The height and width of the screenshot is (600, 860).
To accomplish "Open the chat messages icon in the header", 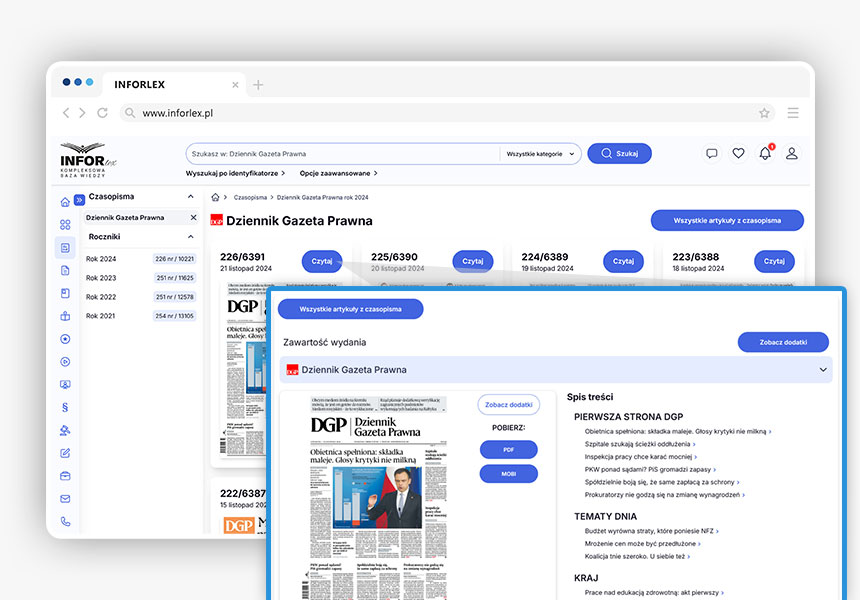I will click(x=711, y=154).
